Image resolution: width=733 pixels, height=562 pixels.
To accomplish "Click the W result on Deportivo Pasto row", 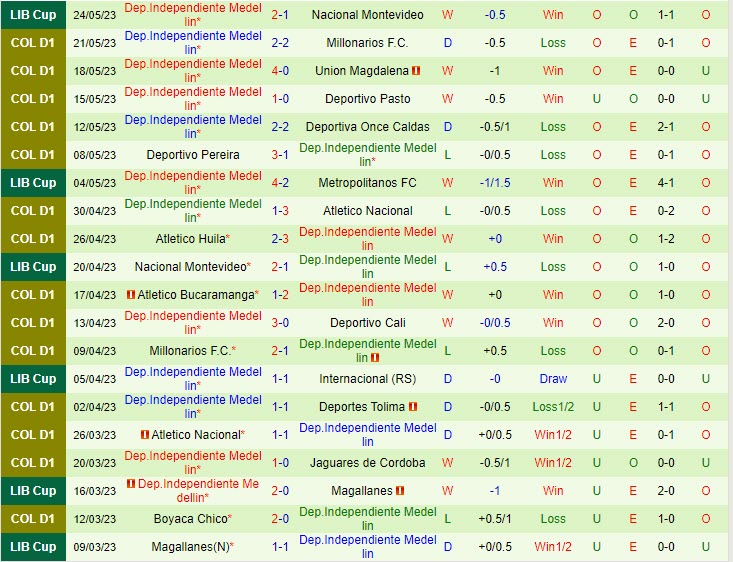I will click(x=447, y=99).
